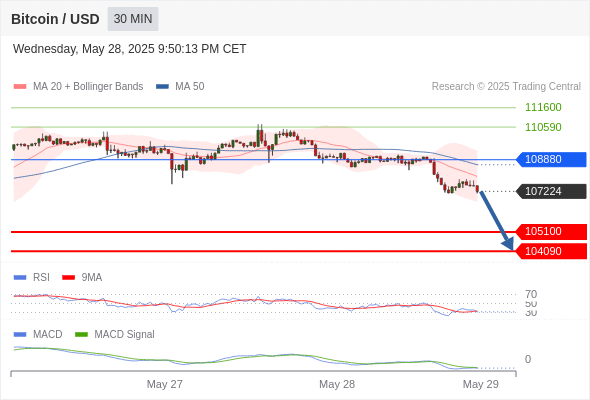The width and height of the screenshot is (590, 400).
Task: Click the red 9MA legend swatch
Action: [68, 278]
